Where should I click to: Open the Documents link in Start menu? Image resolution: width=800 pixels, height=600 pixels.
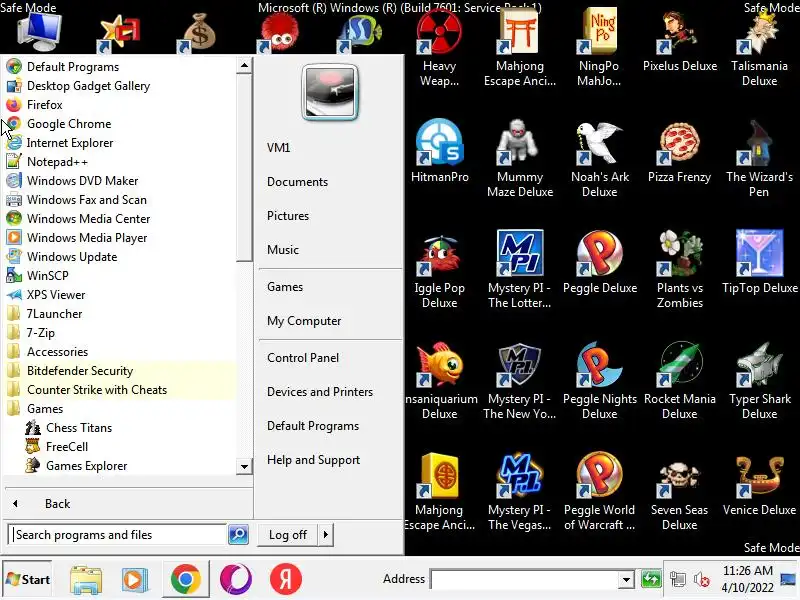click(297, 182)
